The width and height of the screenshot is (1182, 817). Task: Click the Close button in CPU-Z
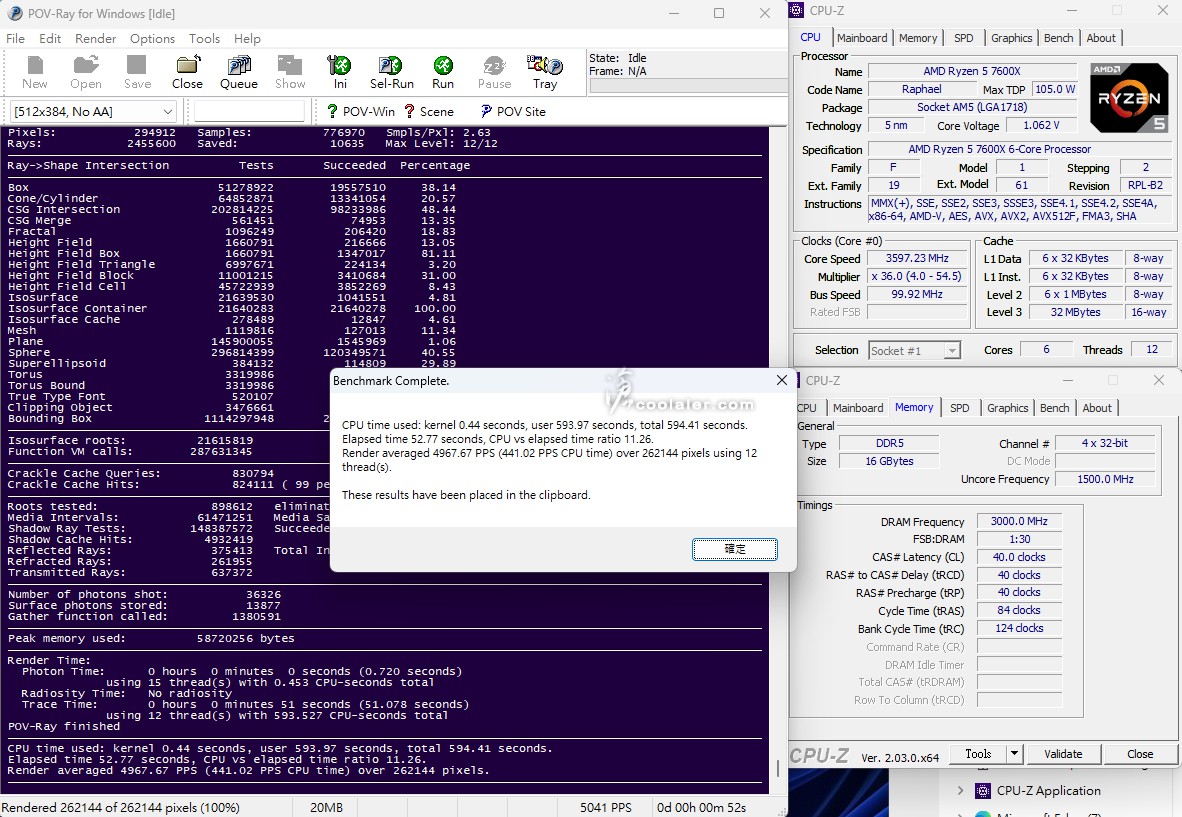coord(1140,754)
